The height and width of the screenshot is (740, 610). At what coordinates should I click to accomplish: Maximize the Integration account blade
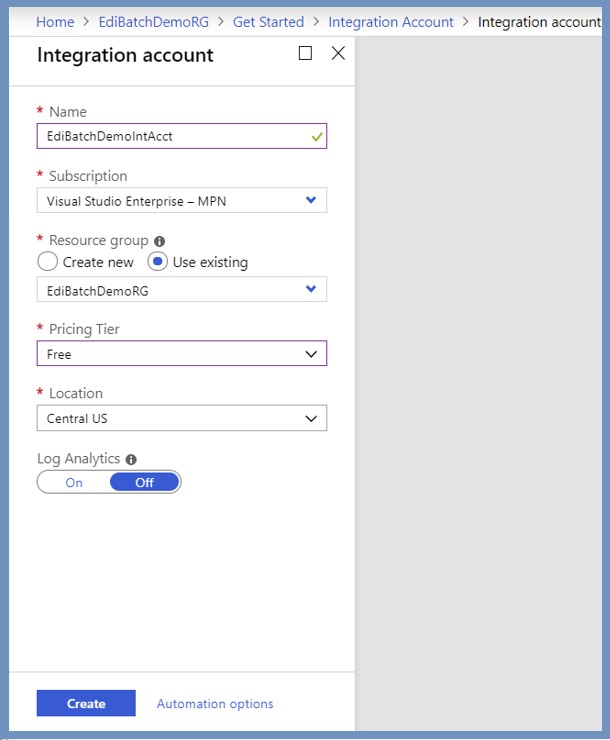pyautogui.click(x=305, y=53)
